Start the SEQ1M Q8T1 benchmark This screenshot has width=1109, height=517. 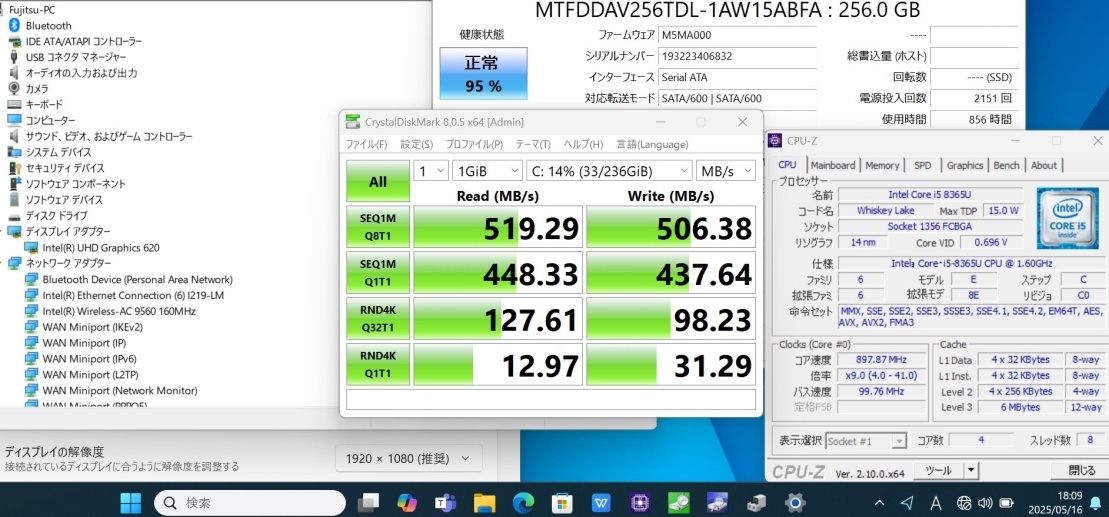coord(378,226)
